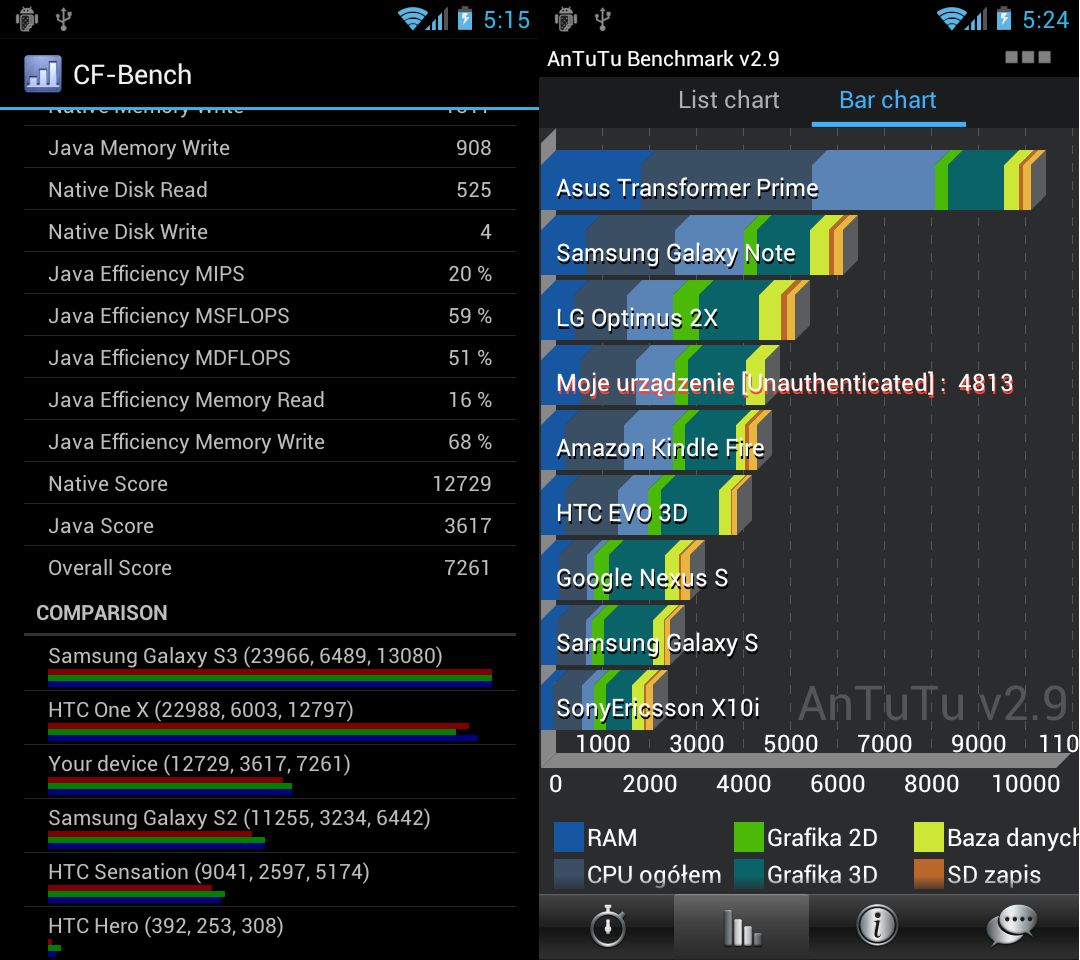This screenshot has height=960, width=1080.
Task: Open the AnTuTu overflow menu squares
Action: [x=1028, y=57]
